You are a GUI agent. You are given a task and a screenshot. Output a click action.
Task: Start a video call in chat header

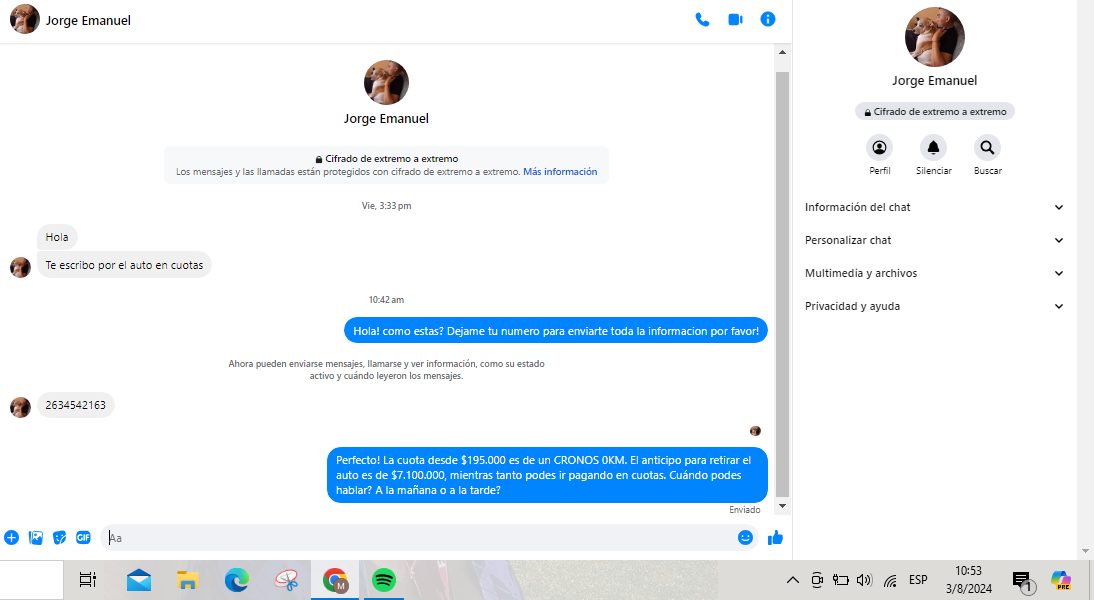(735, 20)
